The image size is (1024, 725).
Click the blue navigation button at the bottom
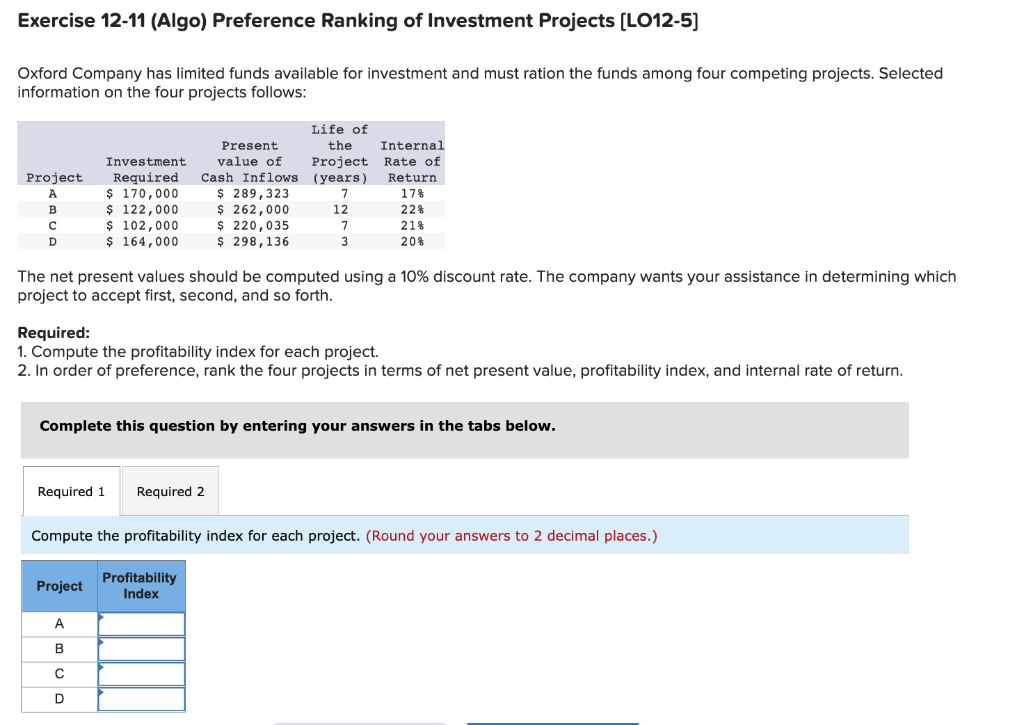tap(551, 722)
